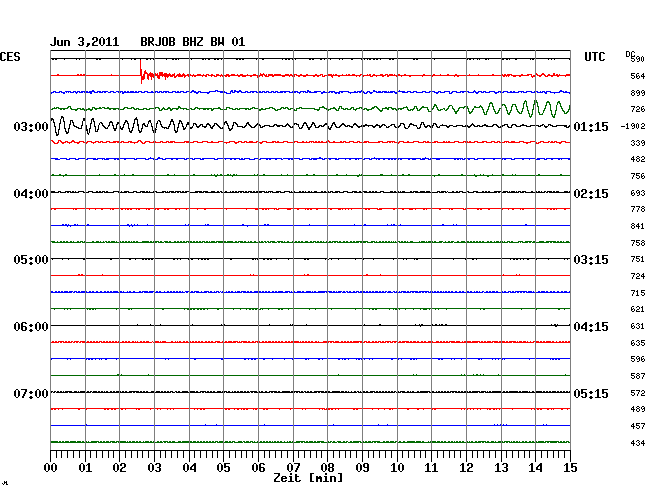Select the "02:15" UTC time label
Image resolution: width=650 pixels, height=494 pixels.
(591, 194)
